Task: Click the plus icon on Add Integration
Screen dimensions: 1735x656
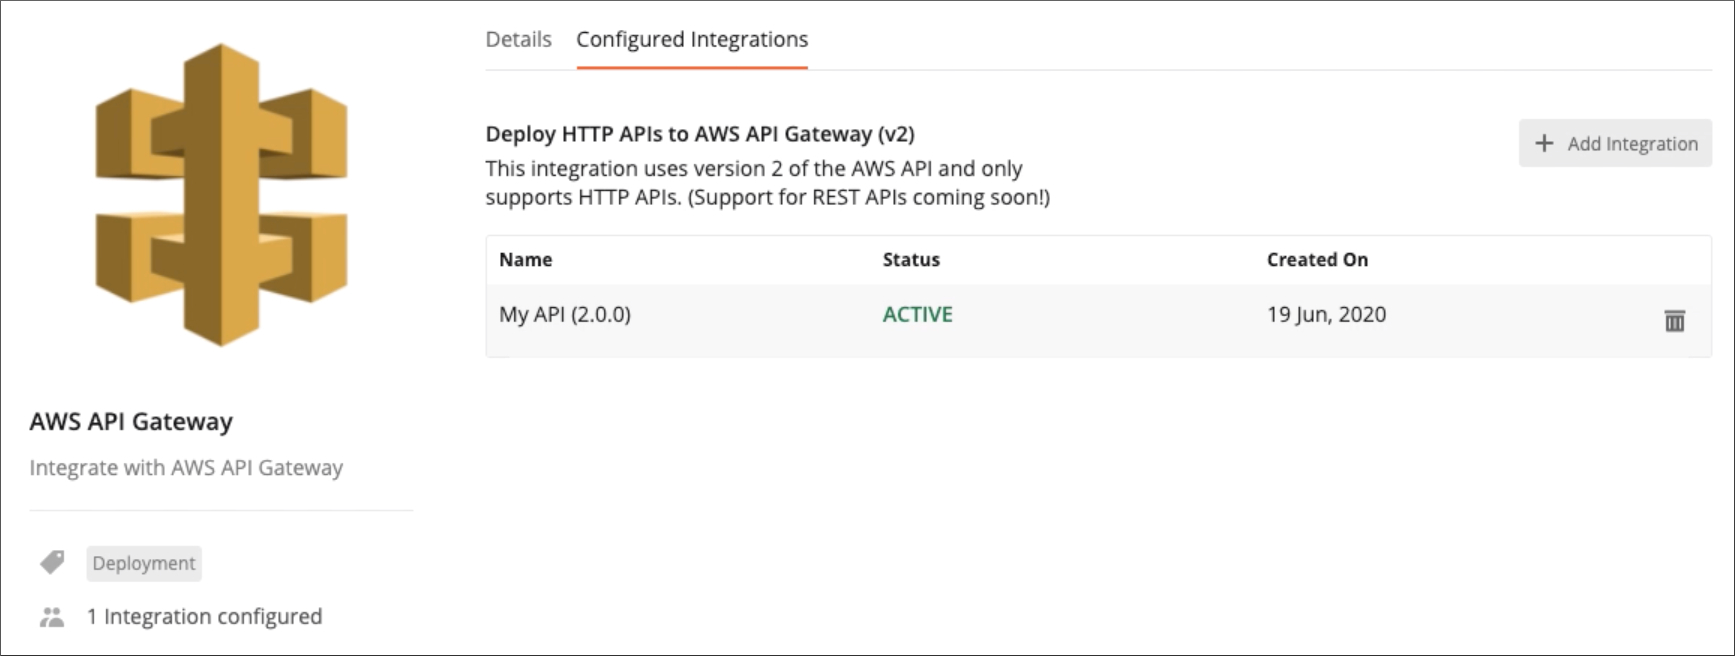Action: click(1544, 143)
